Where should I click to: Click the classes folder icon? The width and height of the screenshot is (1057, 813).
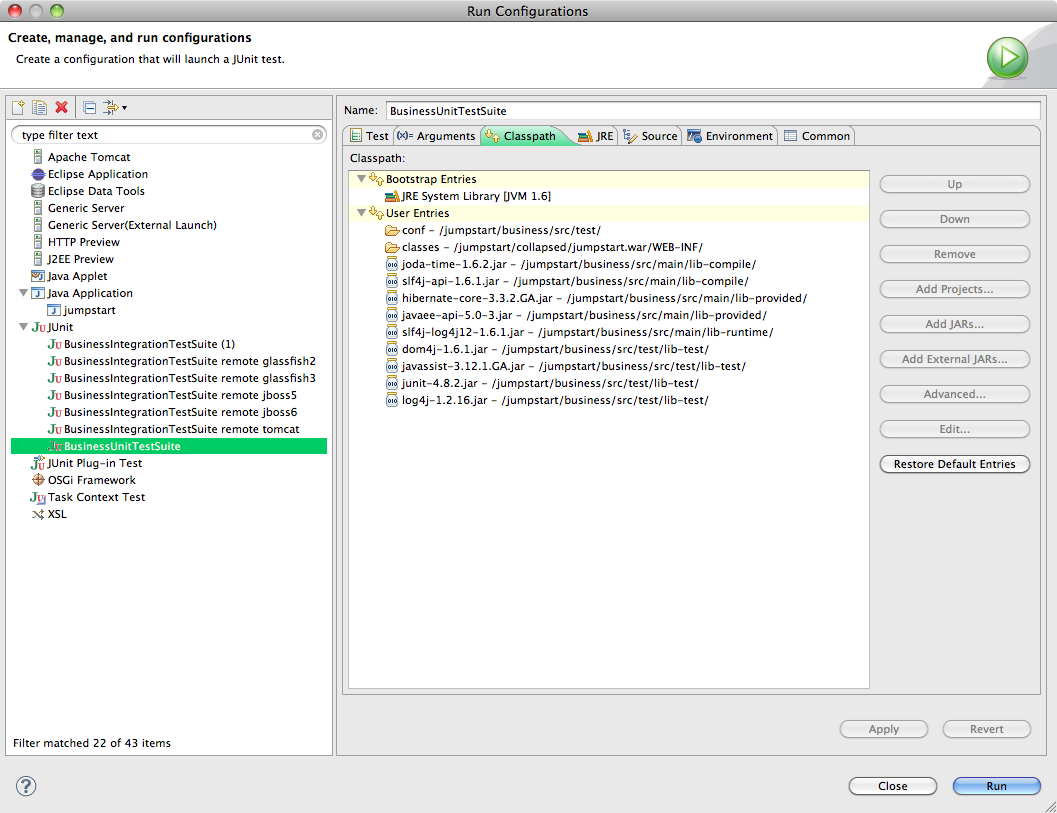coord(392,247)
